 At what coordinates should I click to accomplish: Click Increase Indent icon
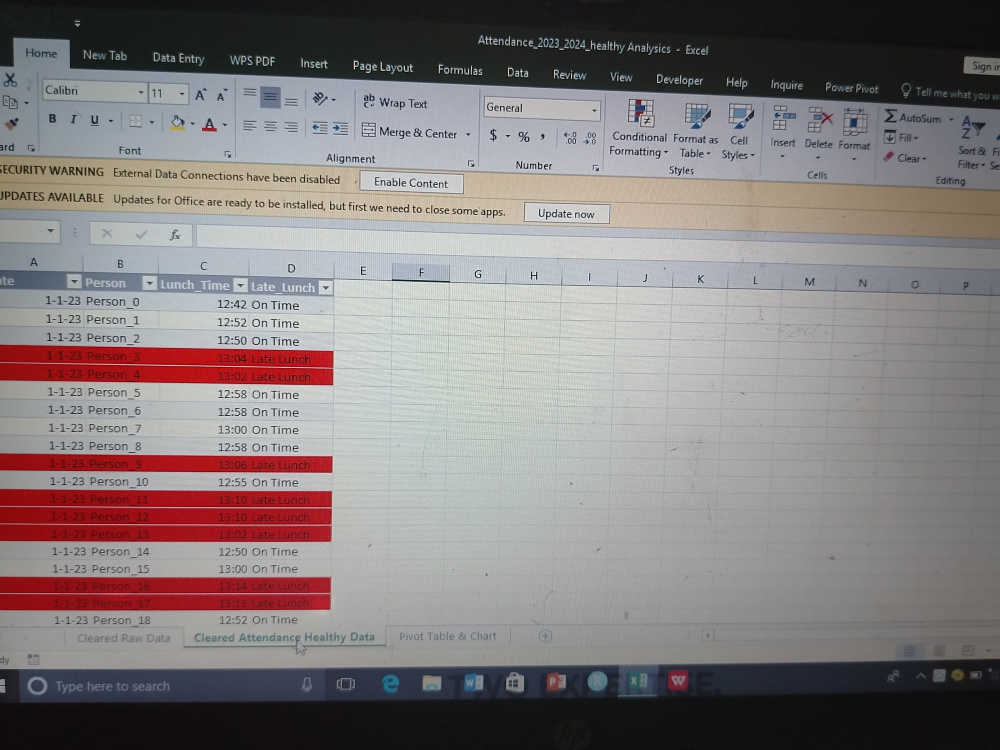pyautogui.click(x=341, y=129)
